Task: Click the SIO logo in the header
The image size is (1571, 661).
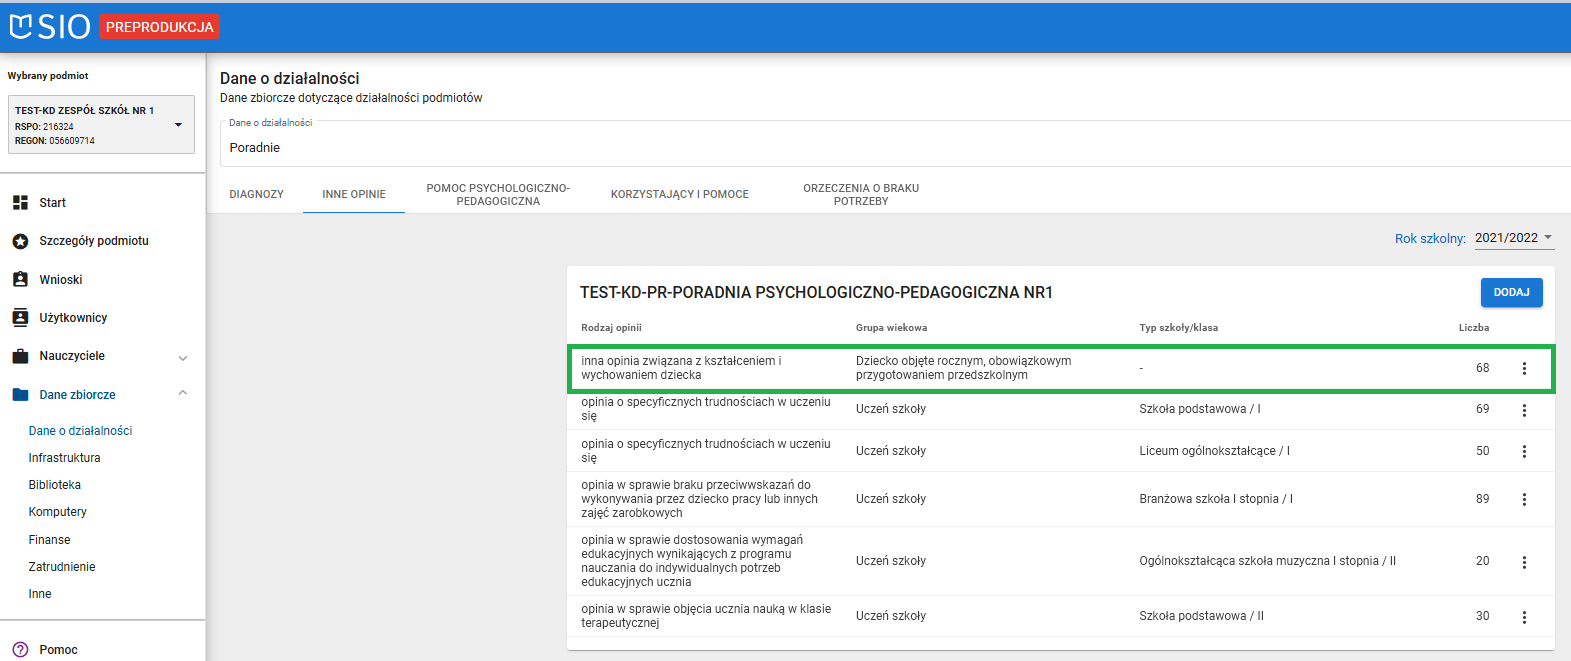Action: [x=50, y=26]
